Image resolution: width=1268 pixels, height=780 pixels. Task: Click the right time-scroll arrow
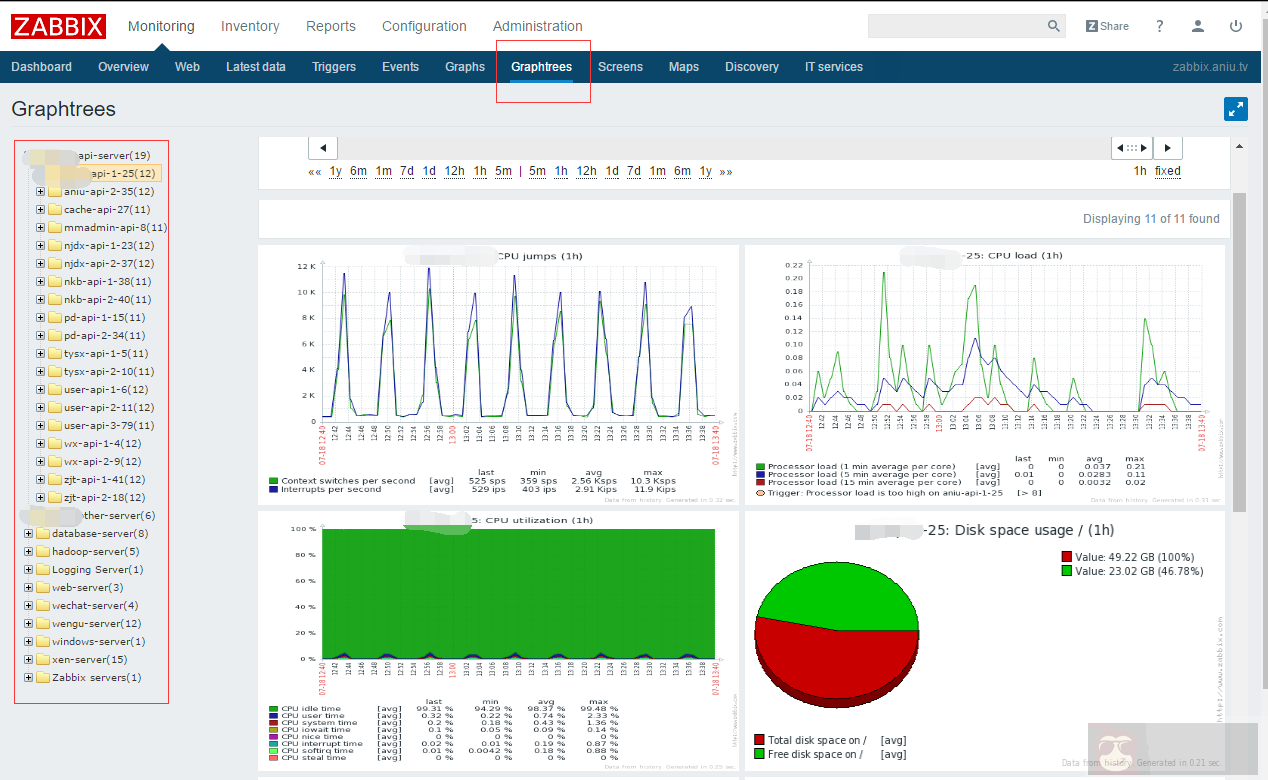point(1167,147)
